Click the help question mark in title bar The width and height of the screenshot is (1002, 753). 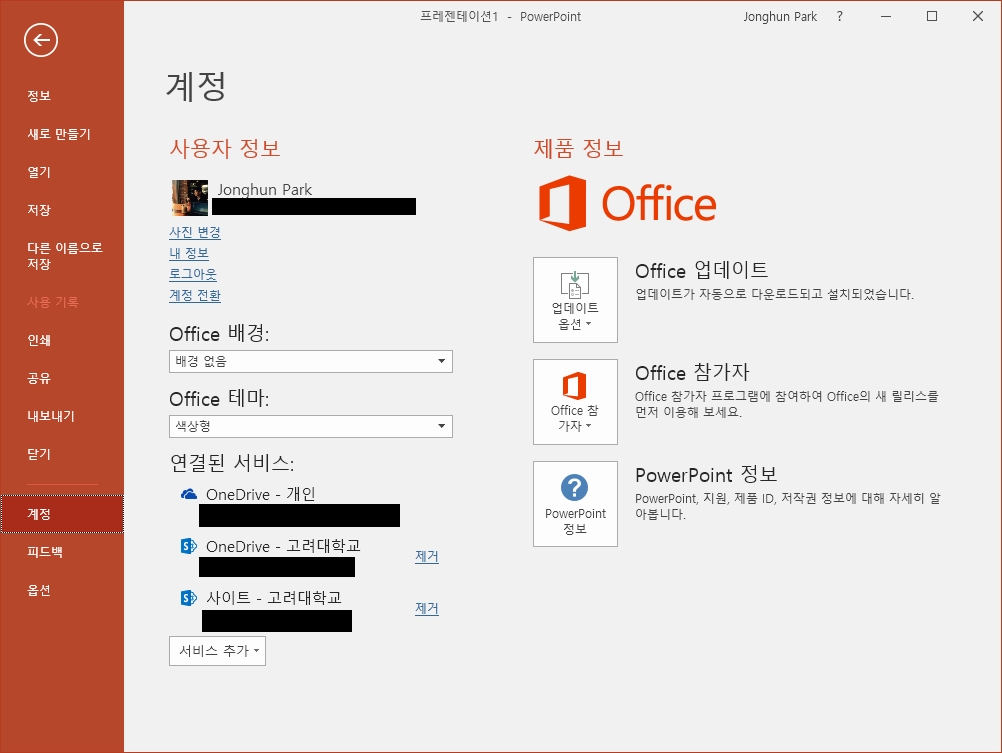840,17
